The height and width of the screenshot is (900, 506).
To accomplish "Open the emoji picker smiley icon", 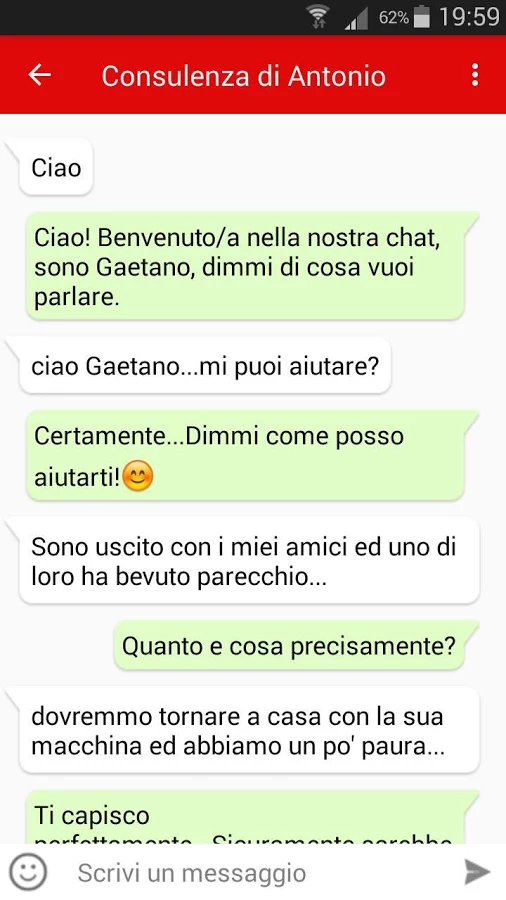I will 29,872.
